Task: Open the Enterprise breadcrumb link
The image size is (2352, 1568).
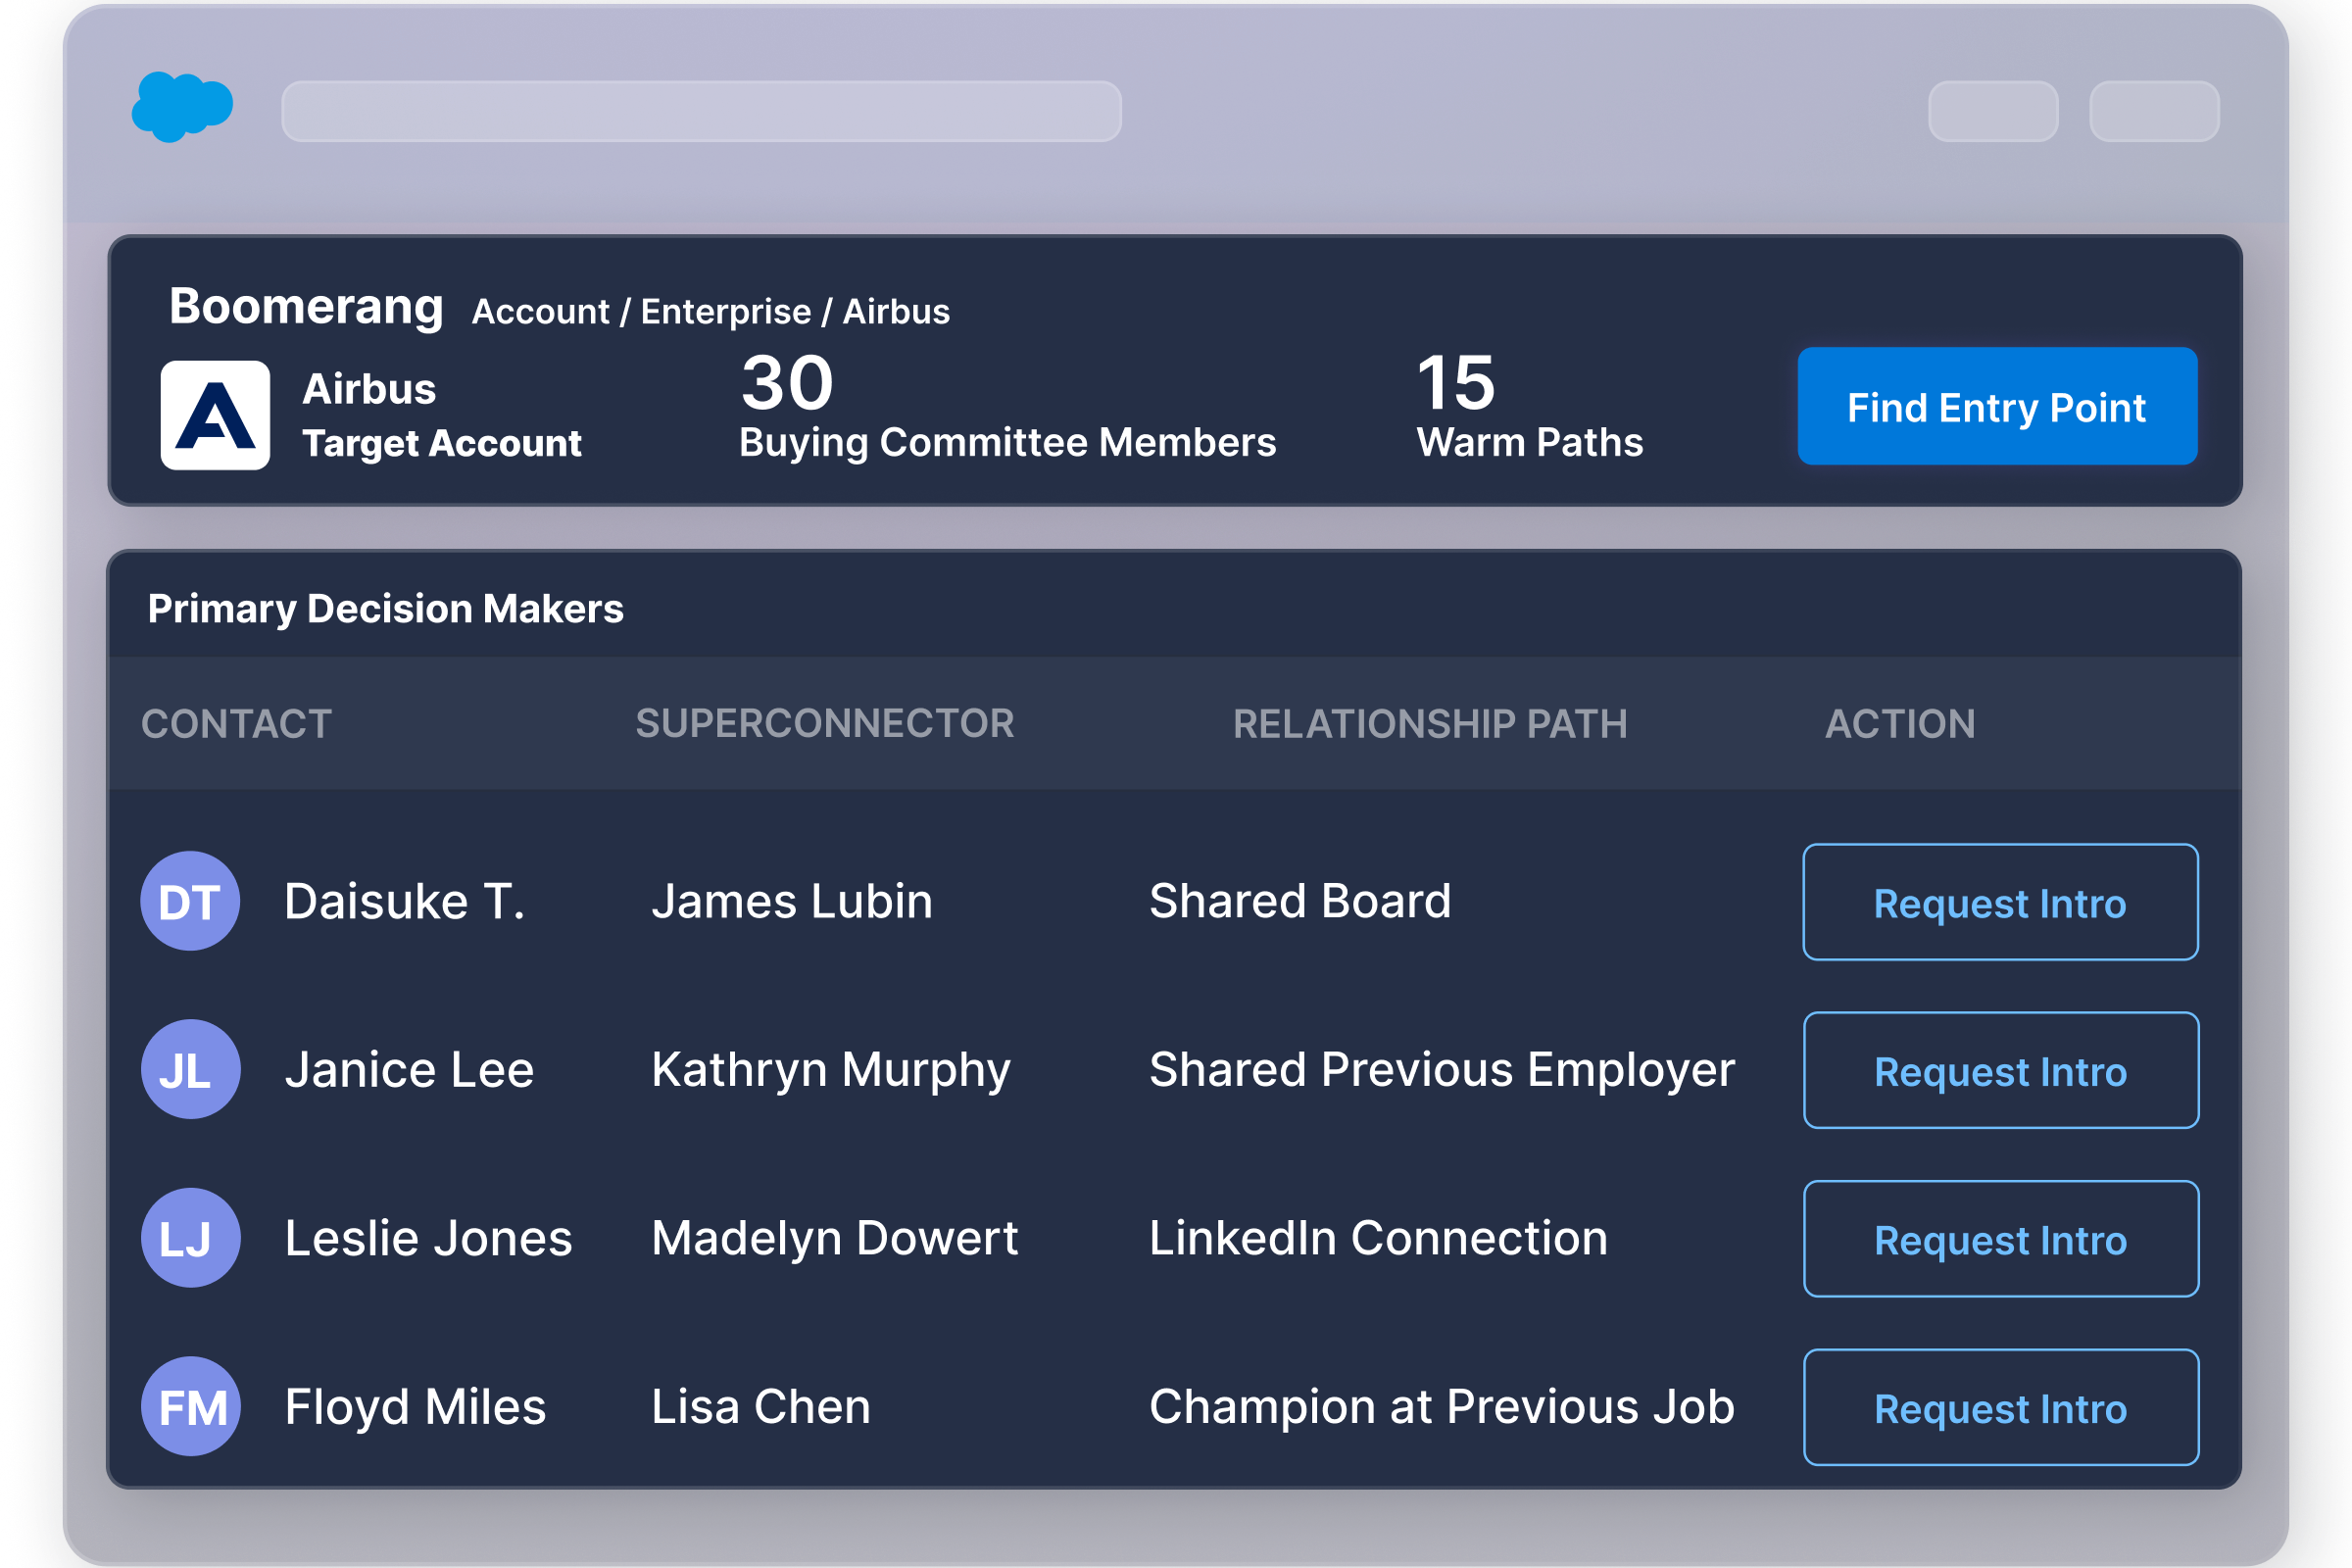Action: pos(725,312)
